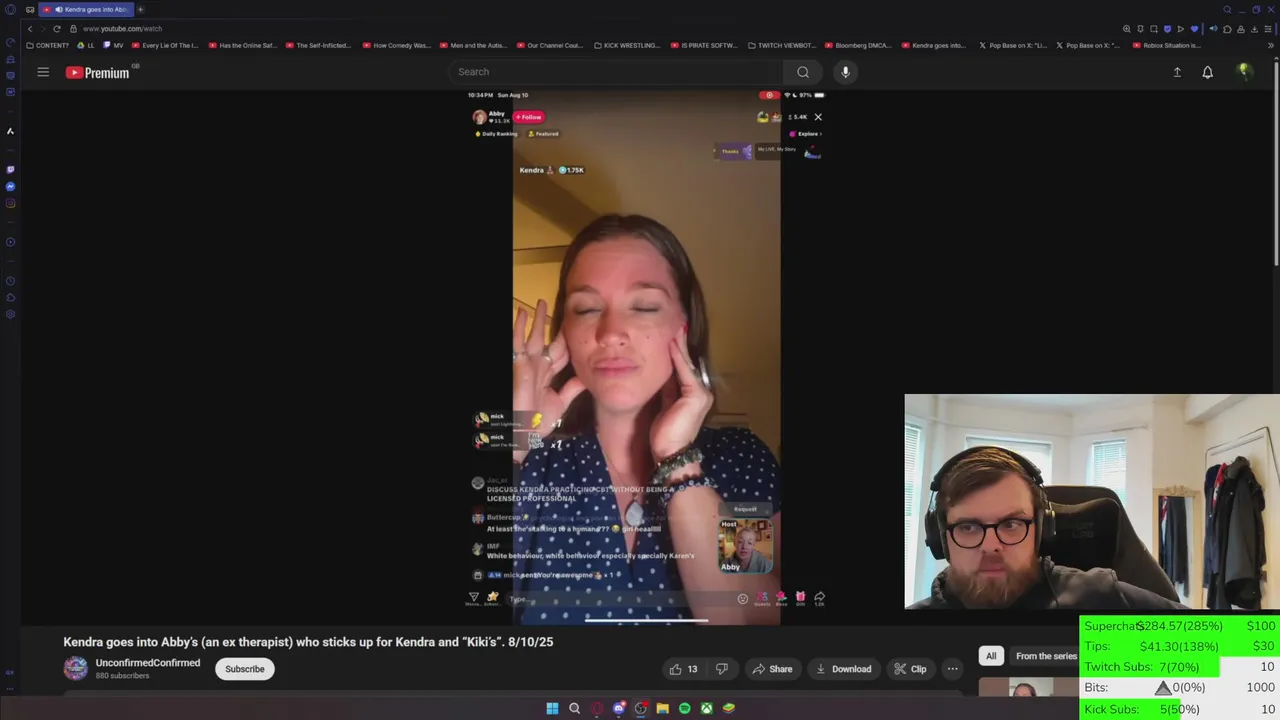Open the YouTube hamburger guide menu
The image size is (1280, 720).
click(x=43, y=72)
